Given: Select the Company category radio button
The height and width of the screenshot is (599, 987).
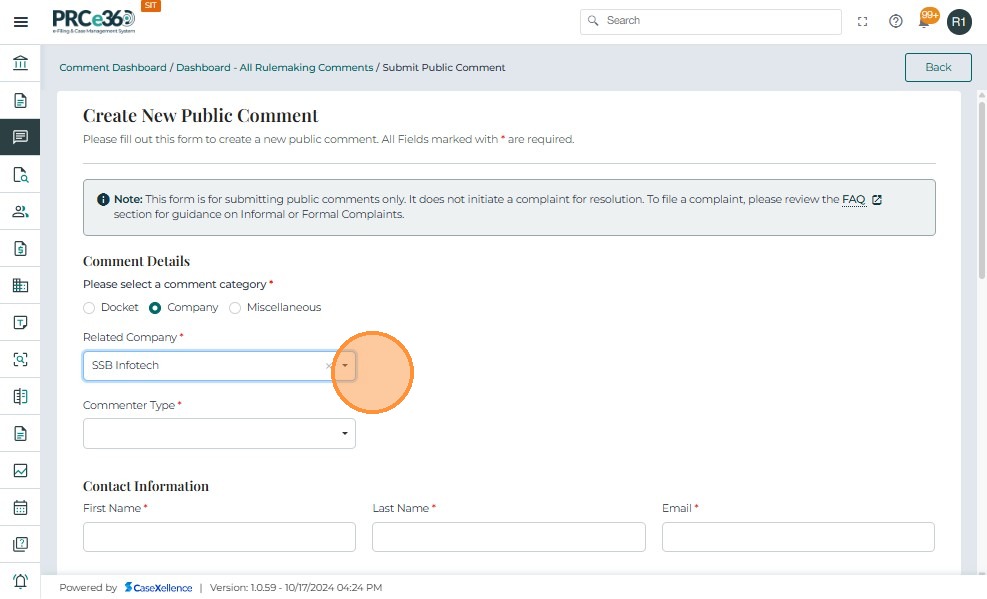Looking at the screenshot, I should point(155,308).
